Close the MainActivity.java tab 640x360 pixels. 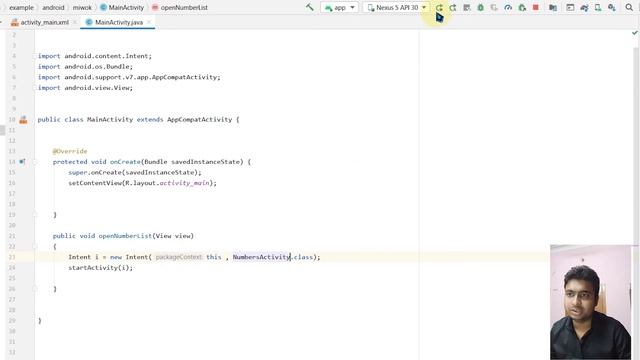click(x=149, y=22)
